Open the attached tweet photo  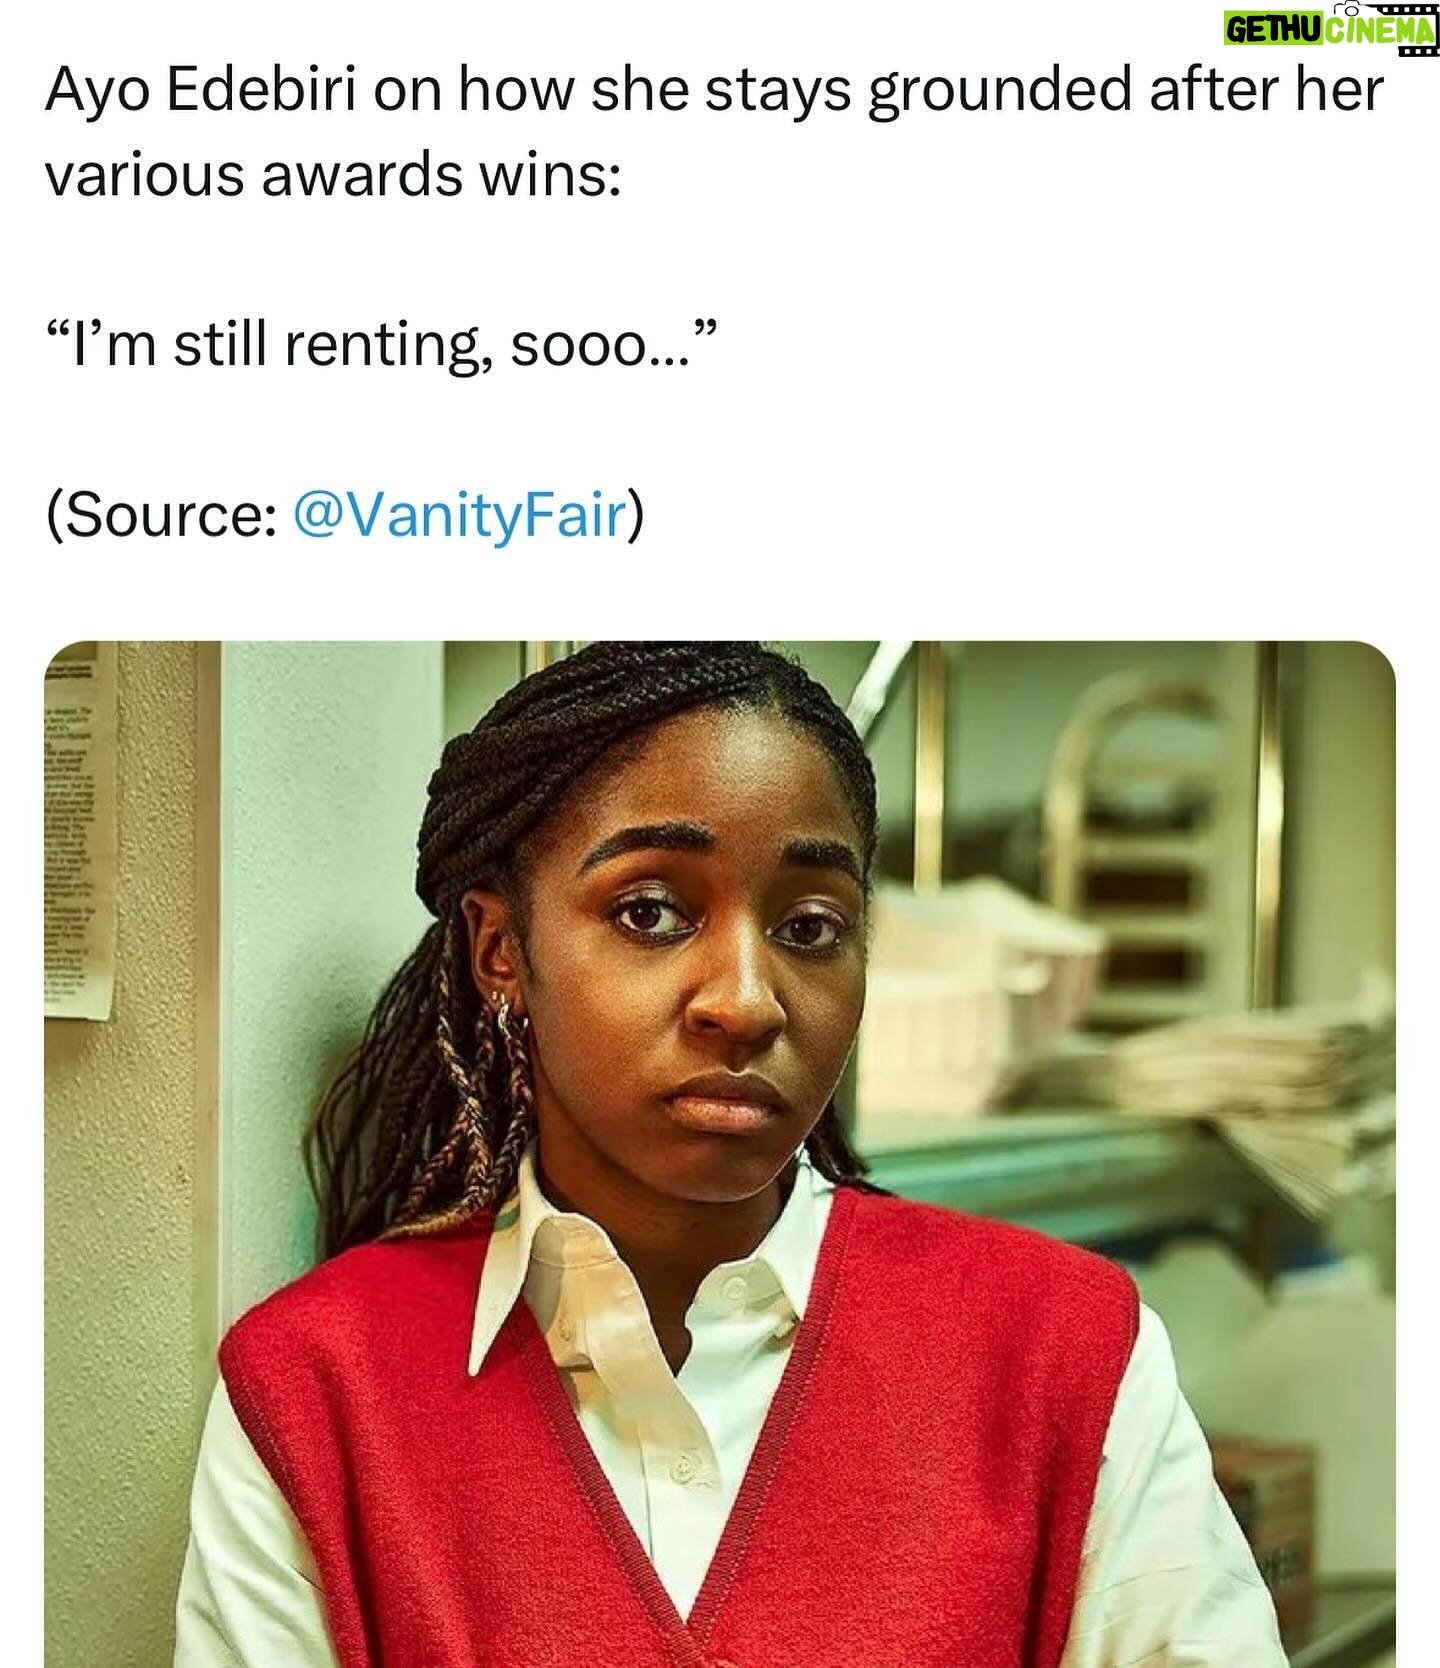pyautogui.click(x=720, y=1154)
